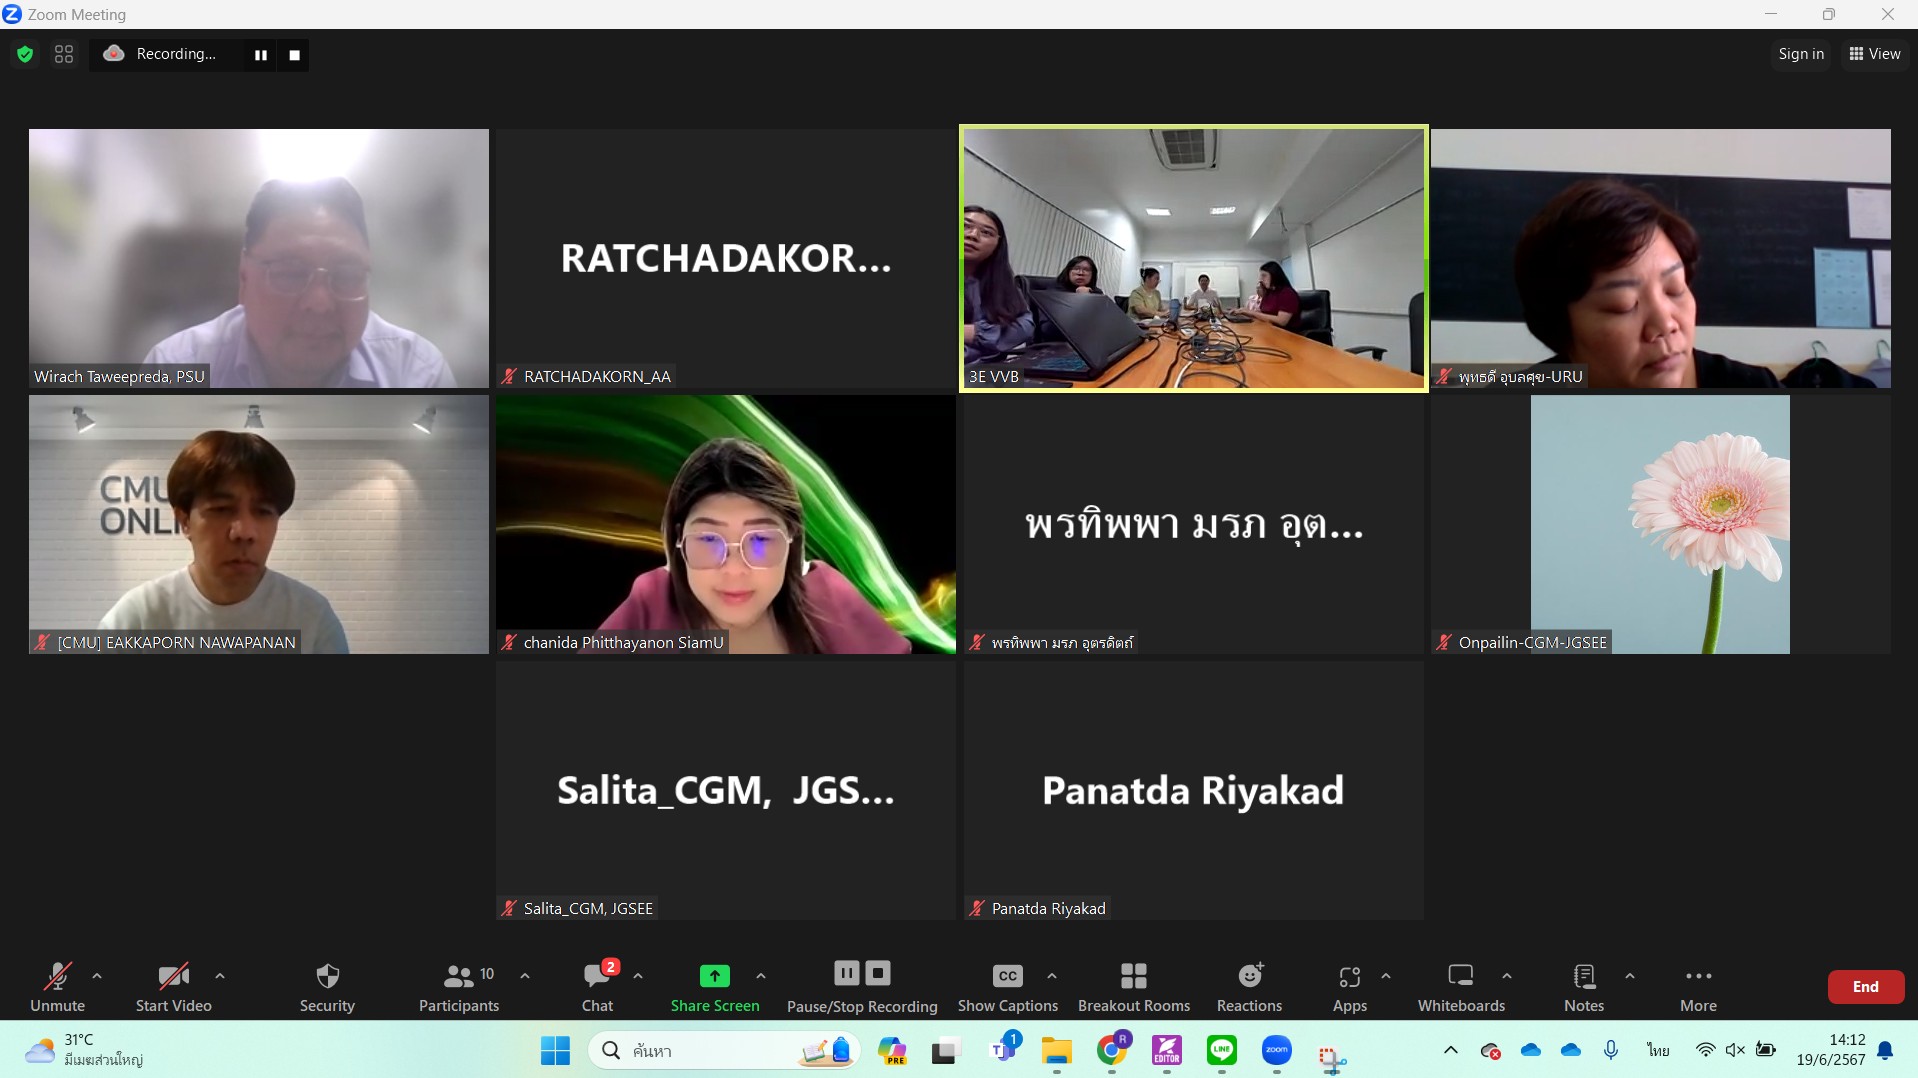Select the 3E VVB video tile
The image size is (1918, 1078).
[1193, 258]
